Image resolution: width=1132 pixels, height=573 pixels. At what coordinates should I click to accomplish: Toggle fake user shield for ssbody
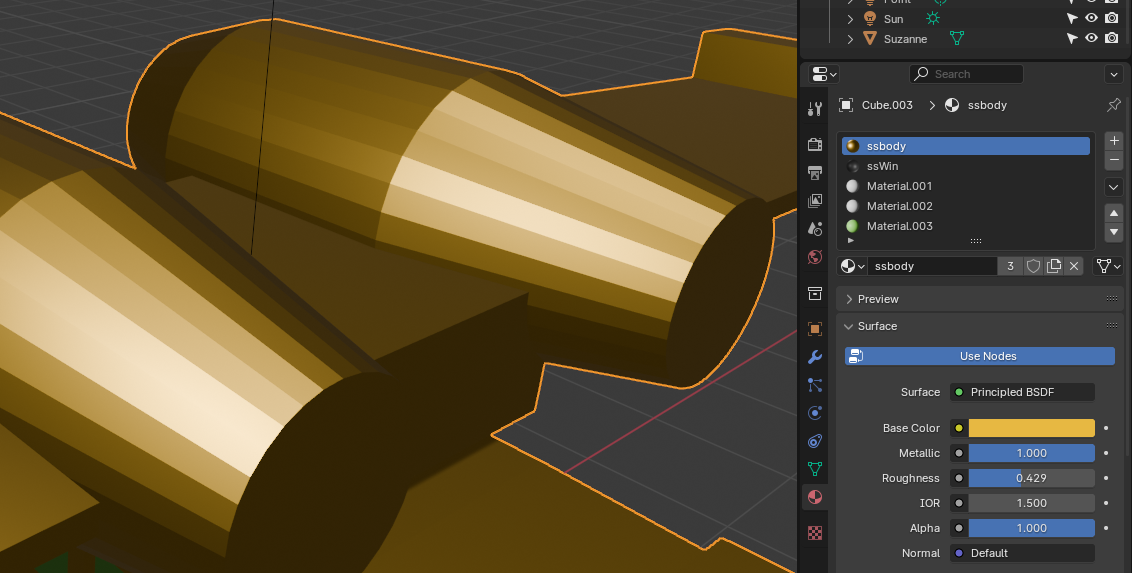(1034, 266)
